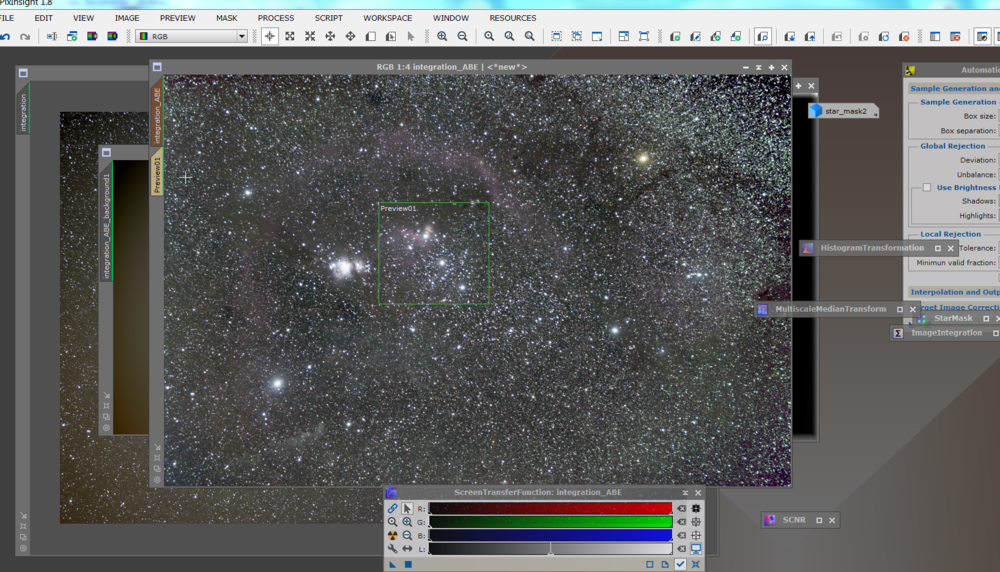Click STF zoom-in magnifier next to G channel

tap(407, 522)
